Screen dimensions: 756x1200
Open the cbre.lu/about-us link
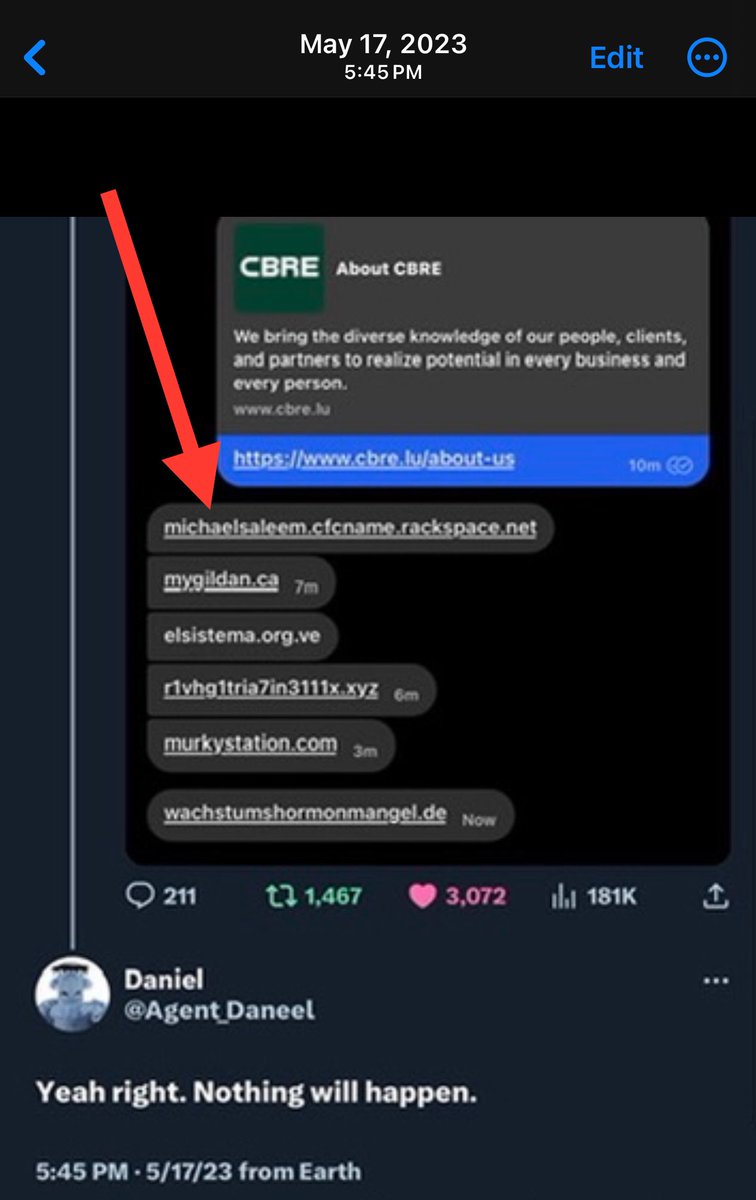pyautogui.click(x=374, y=459)
